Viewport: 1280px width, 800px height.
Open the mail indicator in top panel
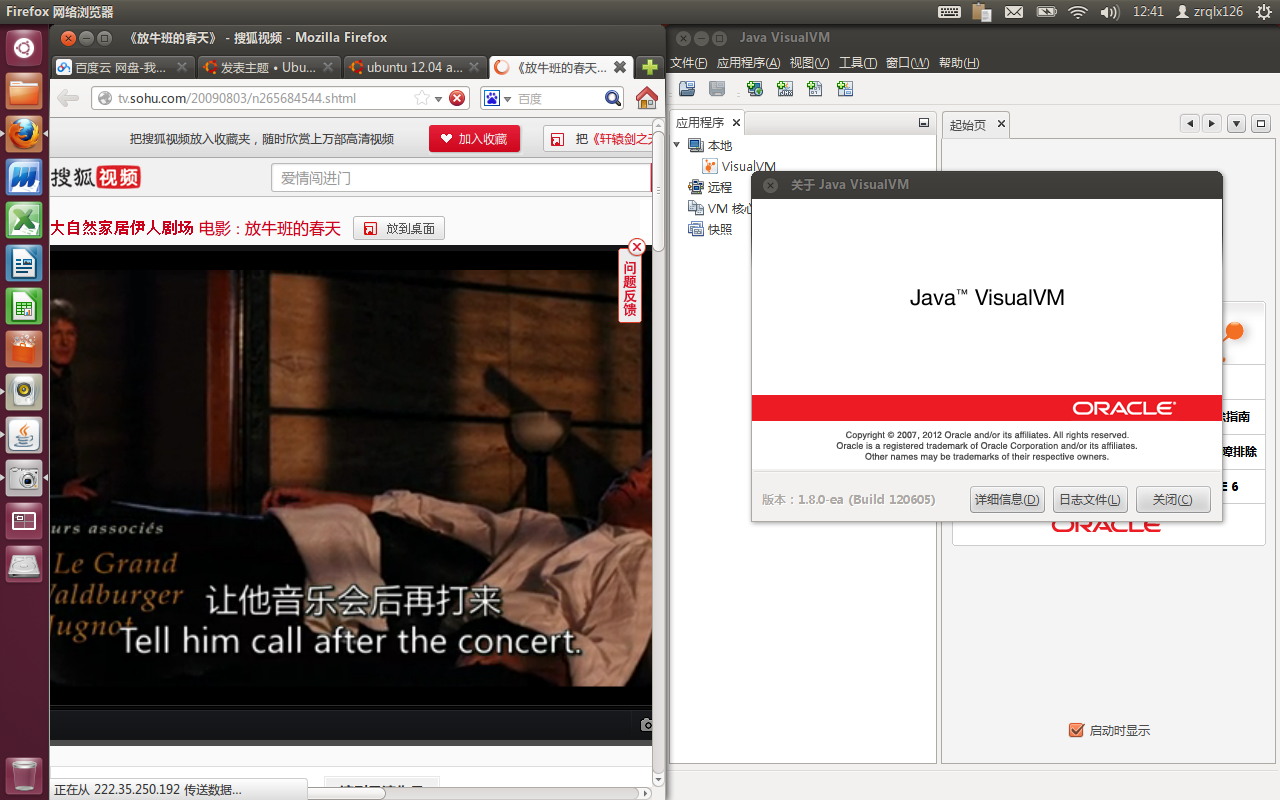pyautogui.click(x=1014, y=12)
